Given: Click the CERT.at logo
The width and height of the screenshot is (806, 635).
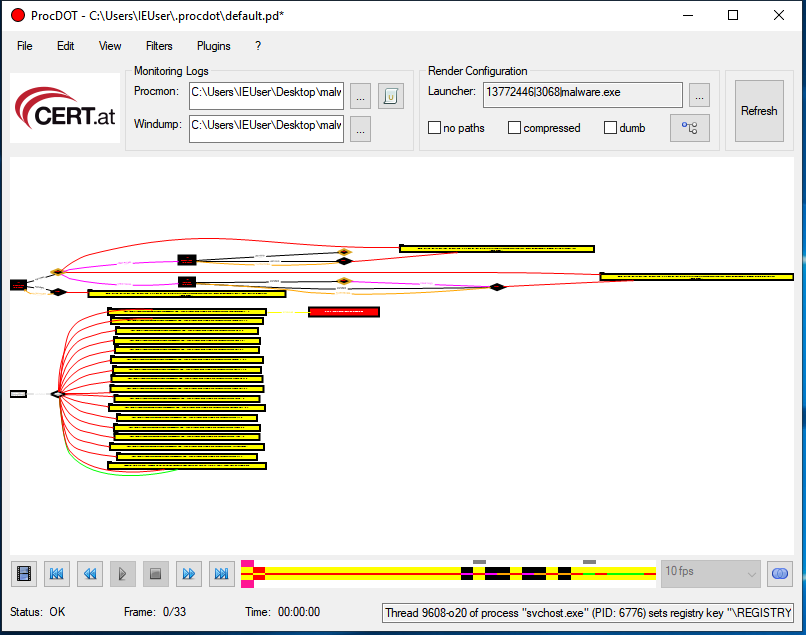Looking at the screenshot, I should click(x=65, y=108).
